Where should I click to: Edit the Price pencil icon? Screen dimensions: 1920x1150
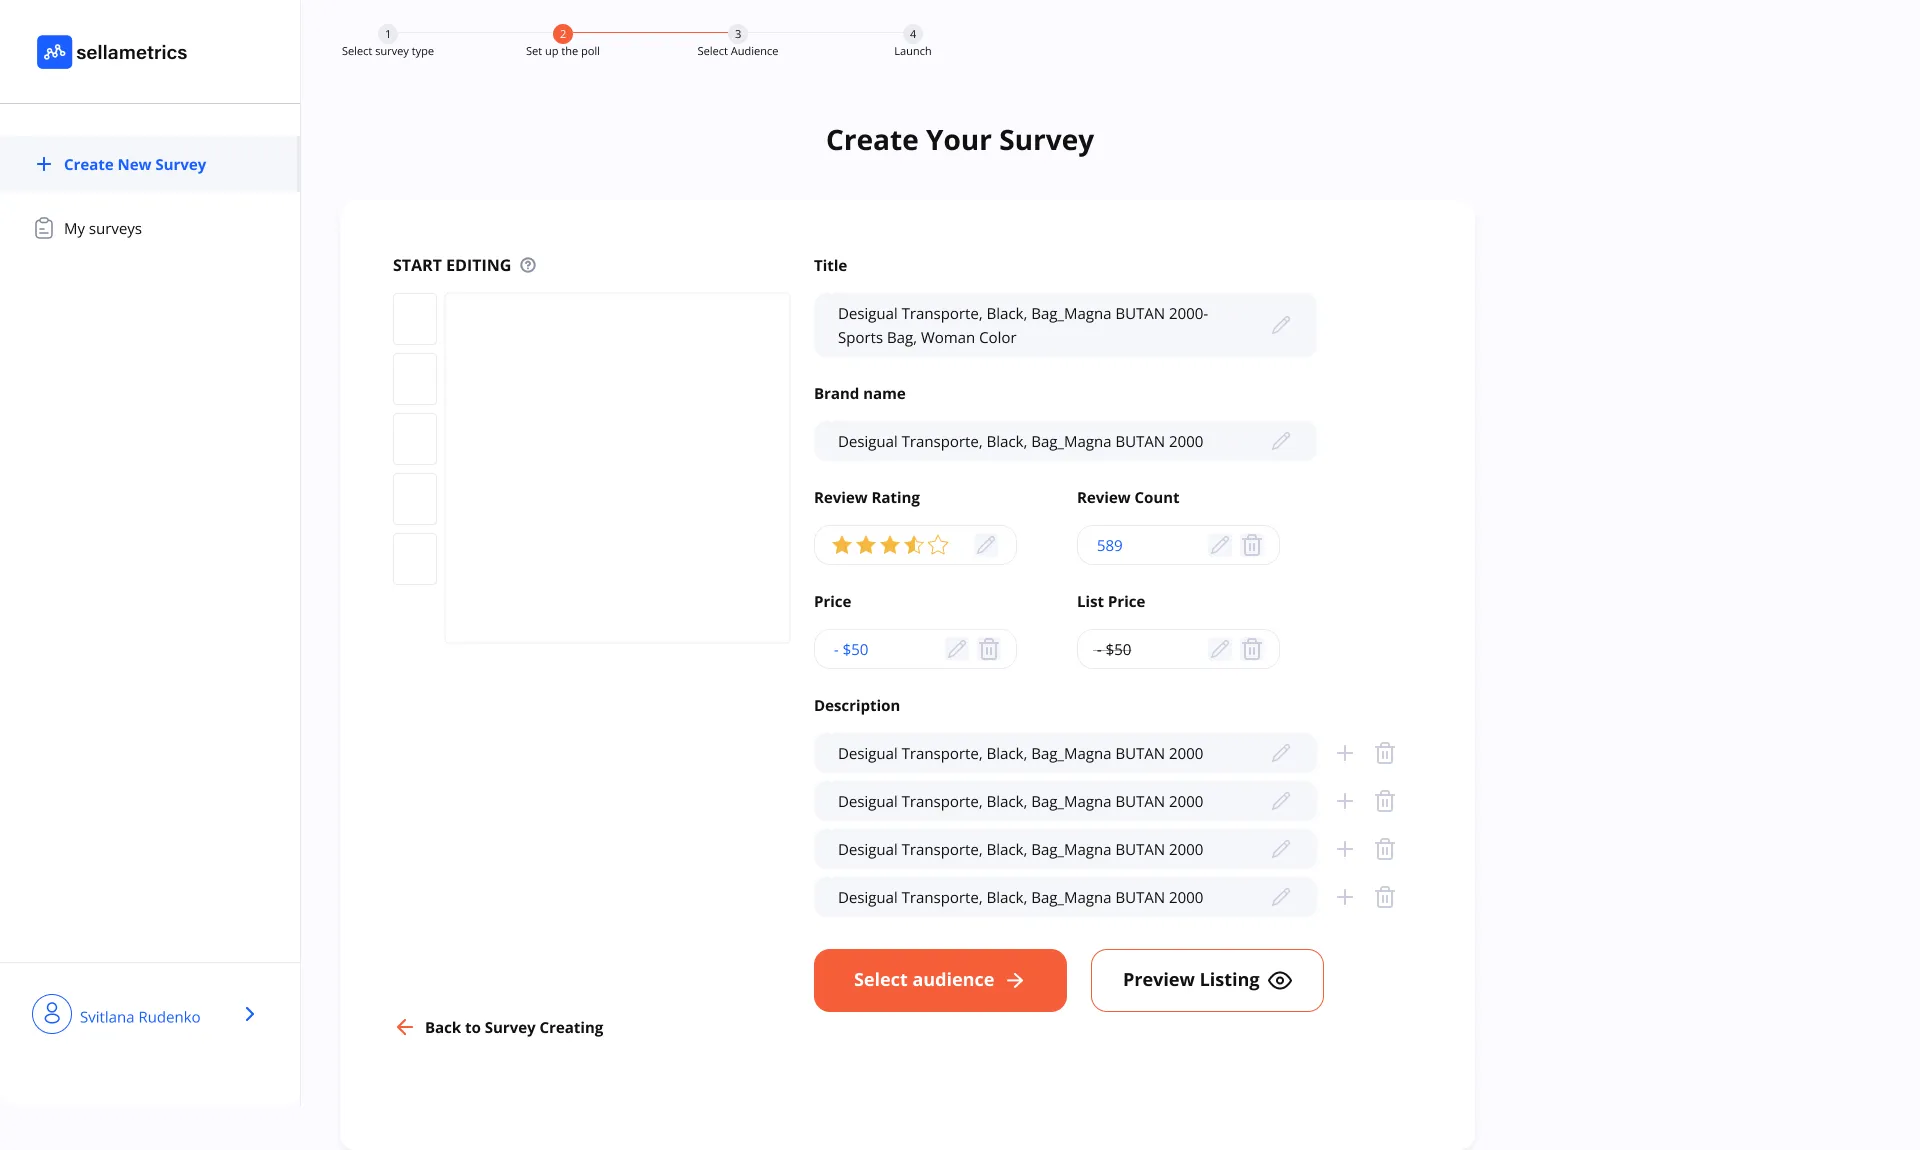coord(957,649)
